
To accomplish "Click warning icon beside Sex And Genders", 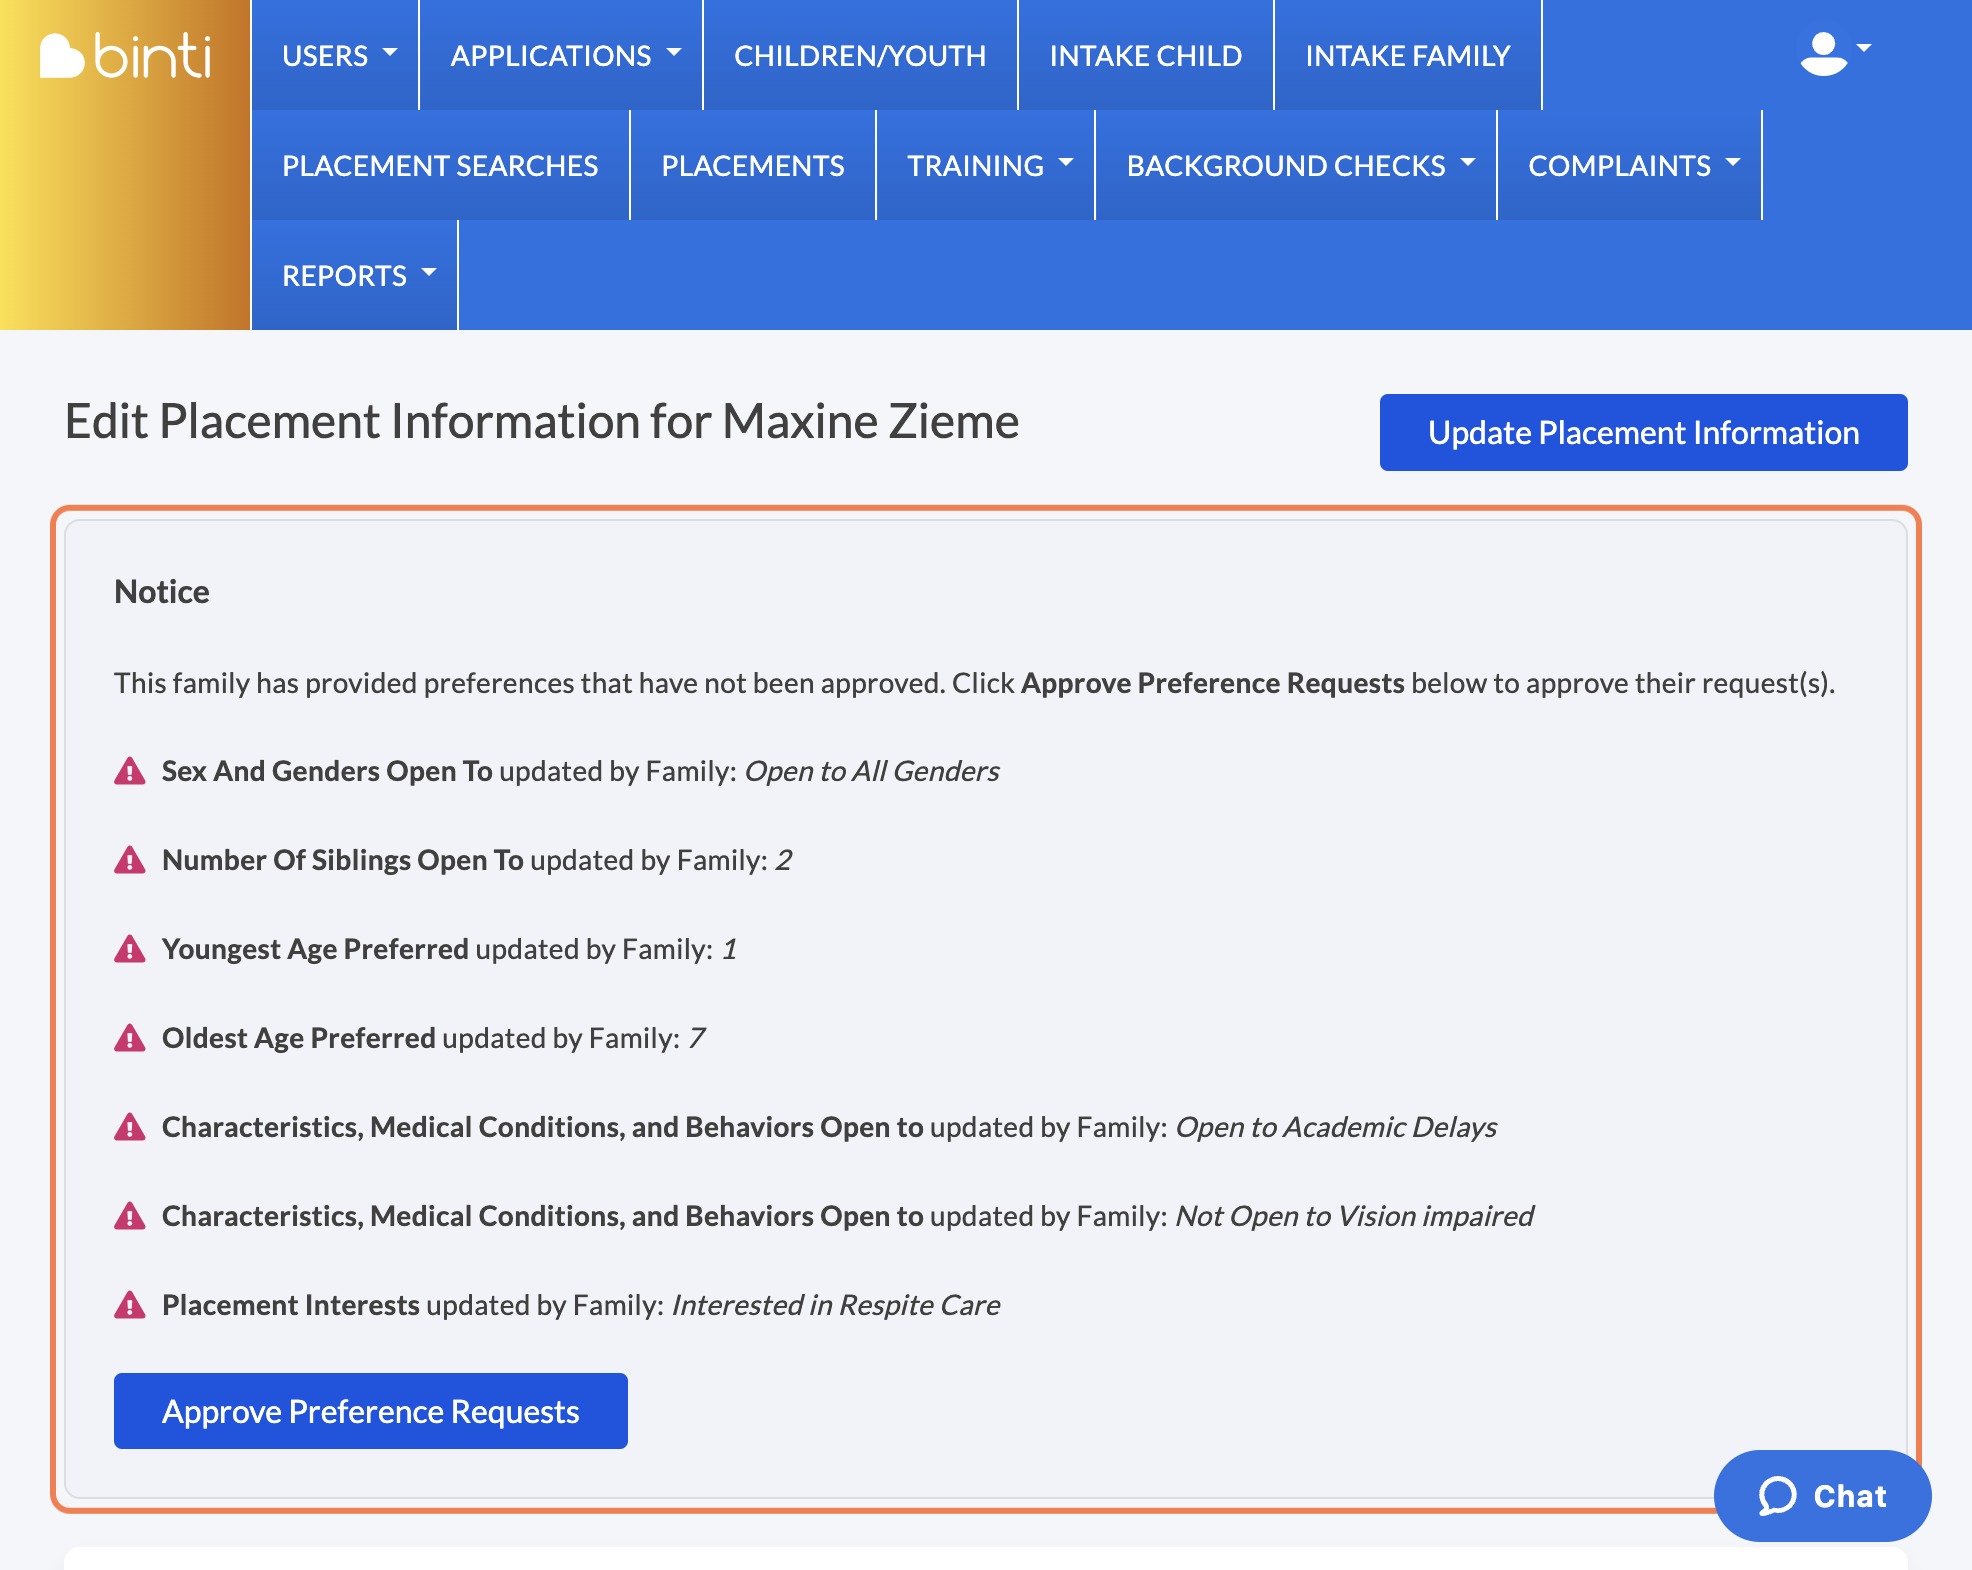I will pyautogui.click(x=130, y=771).
